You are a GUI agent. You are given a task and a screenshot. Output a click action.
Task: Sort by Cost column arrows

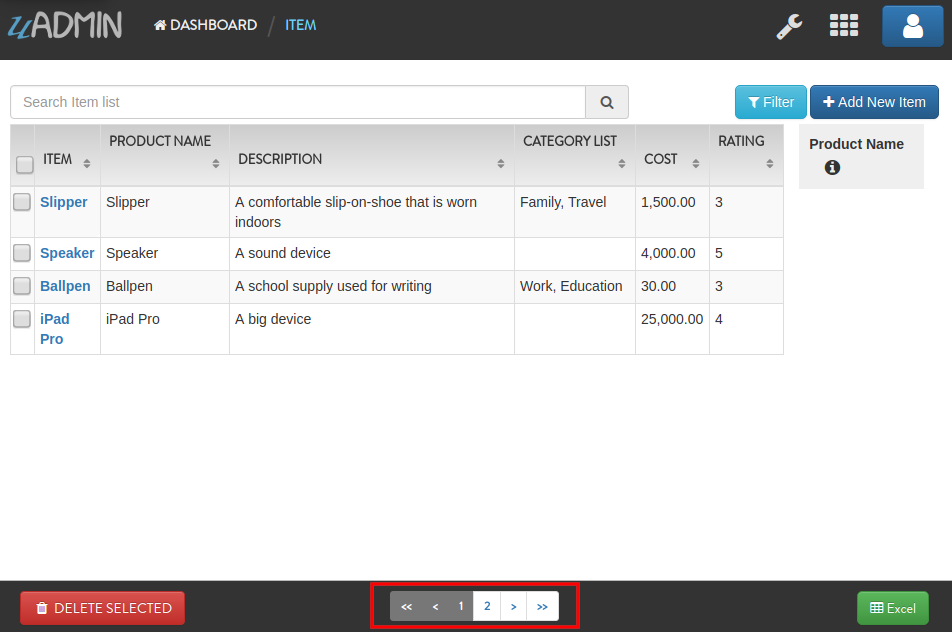(x=696, y=163)
